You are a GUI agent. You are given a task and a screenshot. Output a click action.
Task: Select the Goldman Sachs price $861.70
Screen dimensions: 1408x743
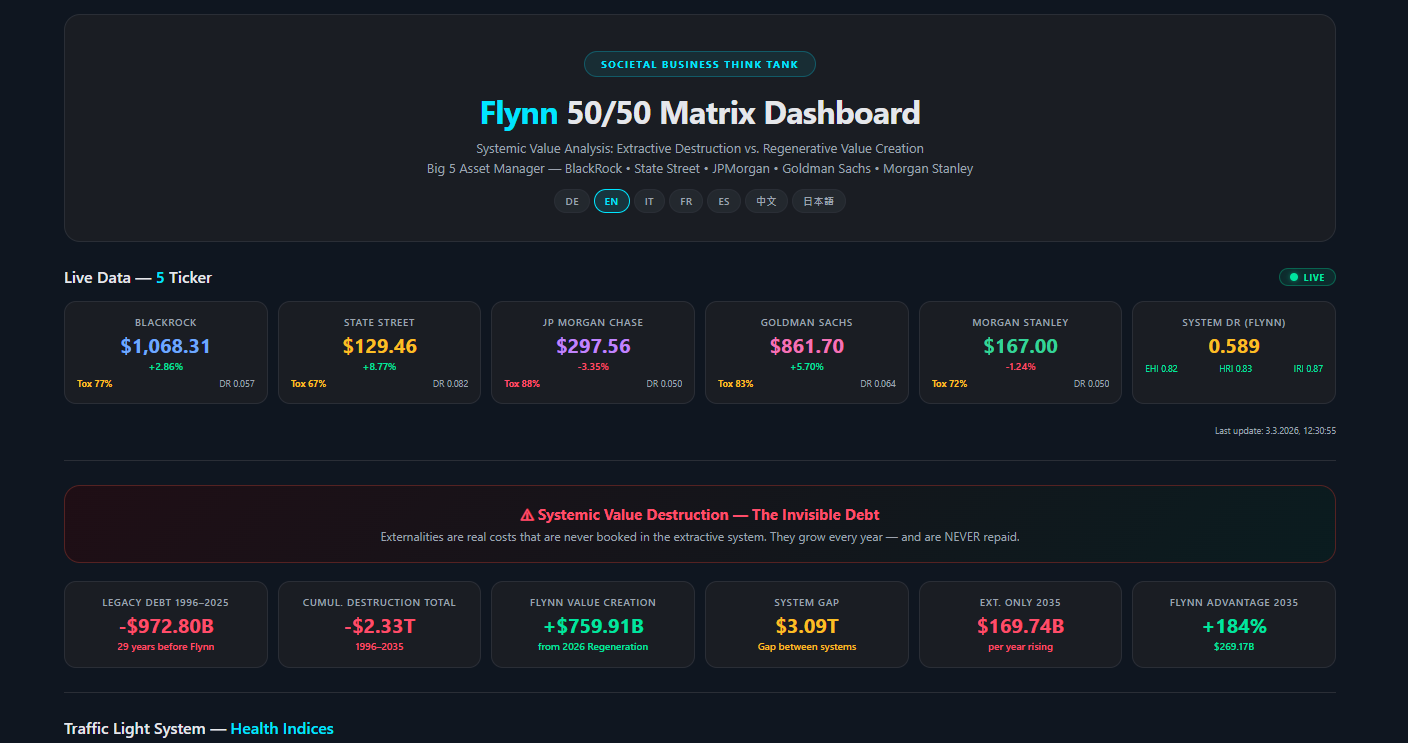(807, 346)
